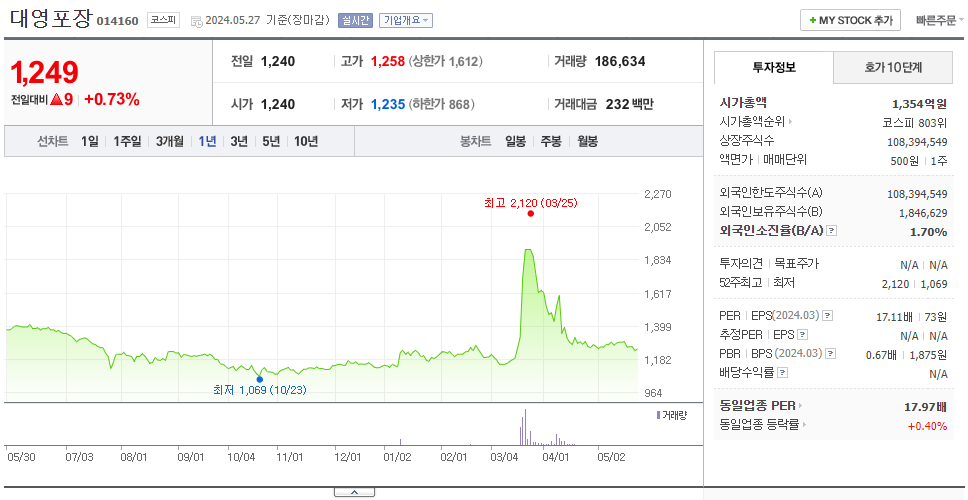Switch to the 투자정보 tab
Image resolution: width=968 pixels, height=500 pixels.
coord(774,67)
